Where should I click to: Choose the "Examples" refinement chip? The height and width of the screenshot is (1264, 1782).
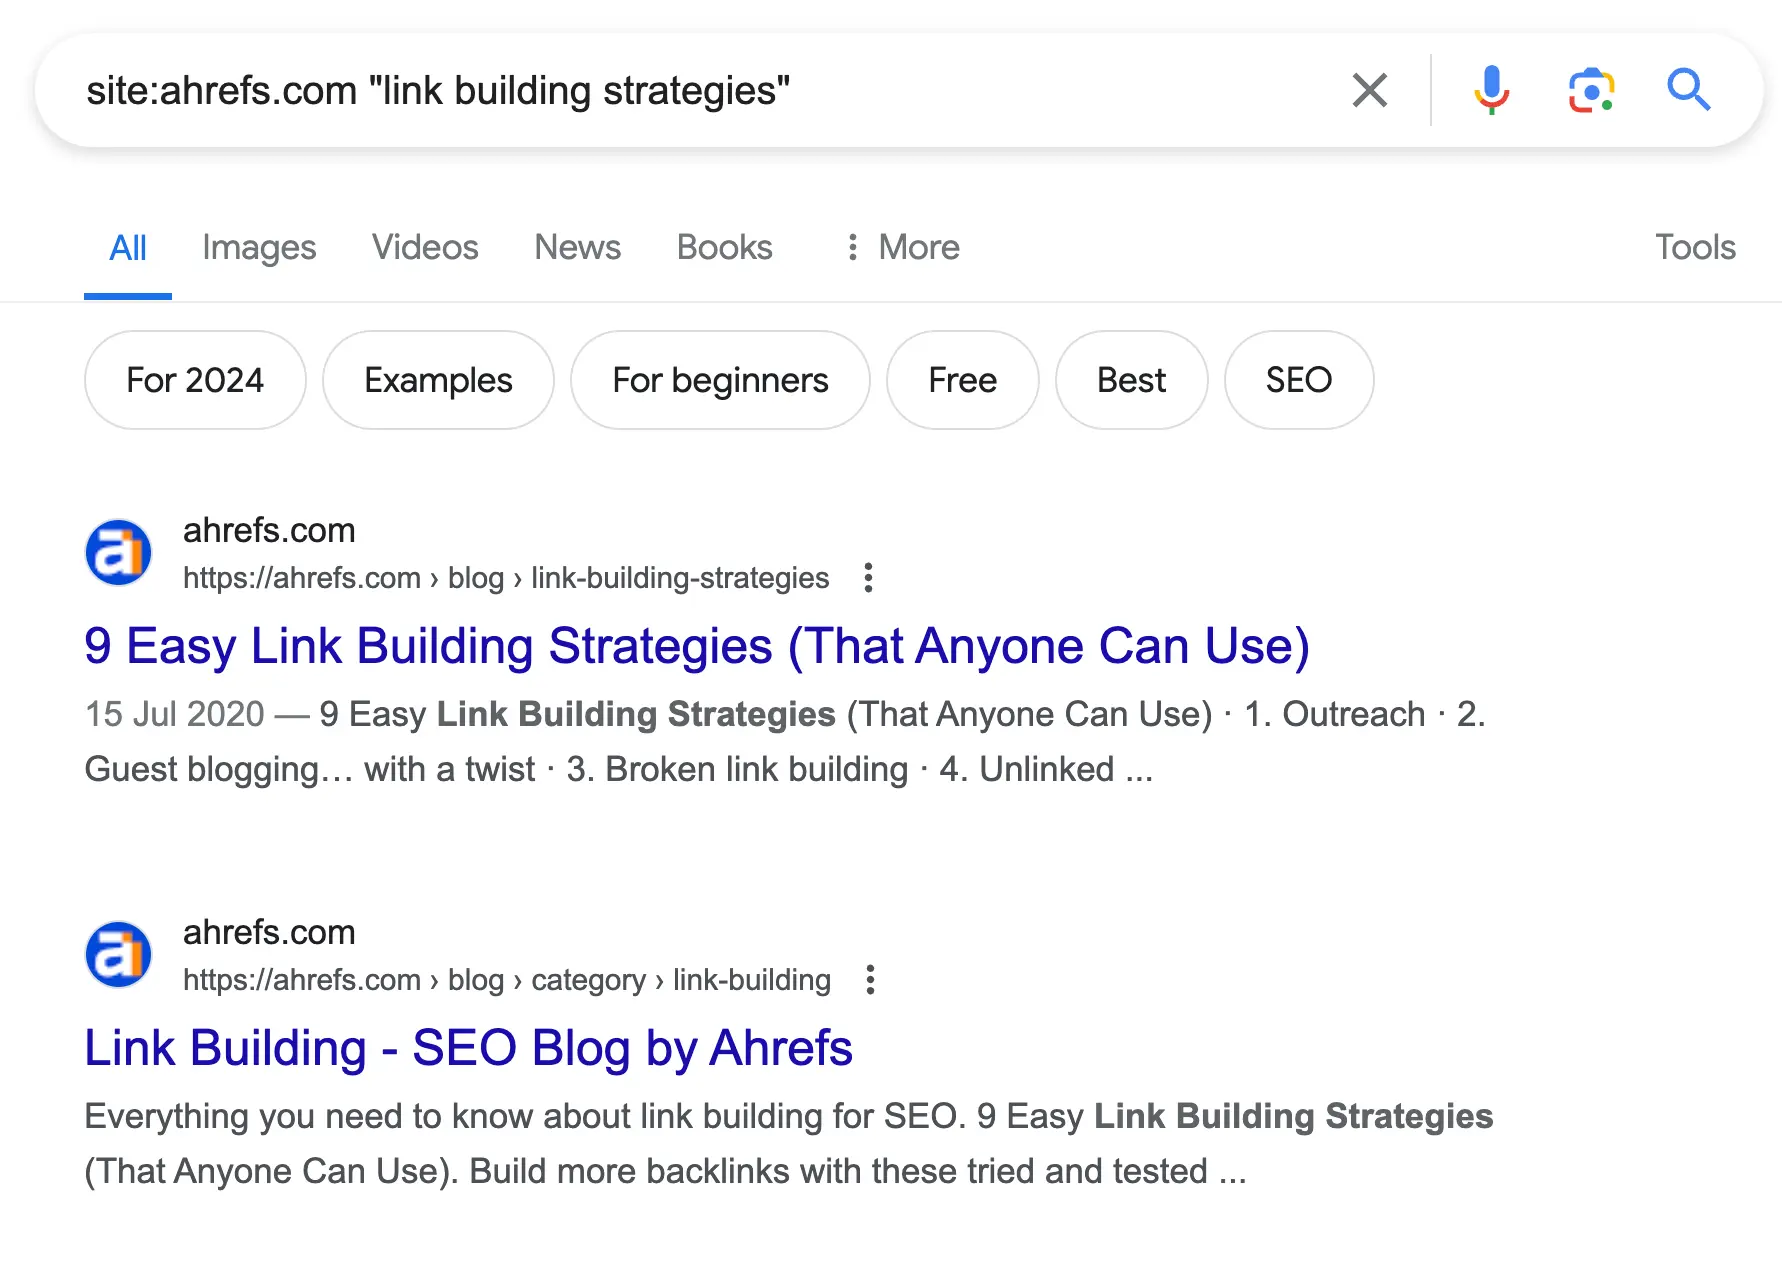point(438,380)
